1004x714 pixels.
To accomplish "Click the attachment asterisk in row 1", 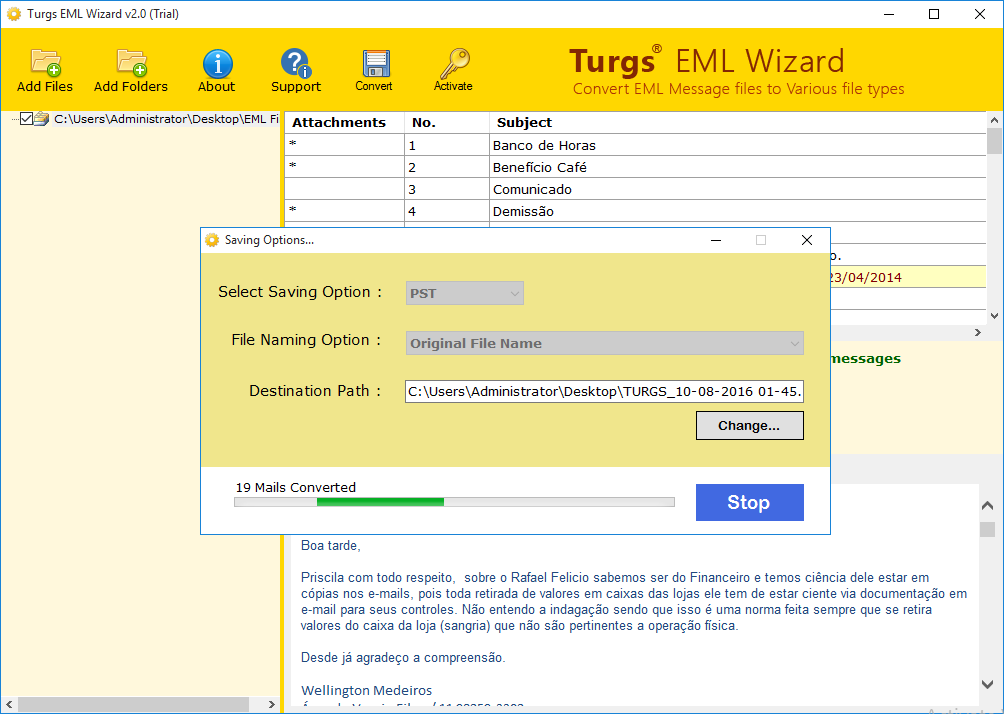I will pos(293,145).
